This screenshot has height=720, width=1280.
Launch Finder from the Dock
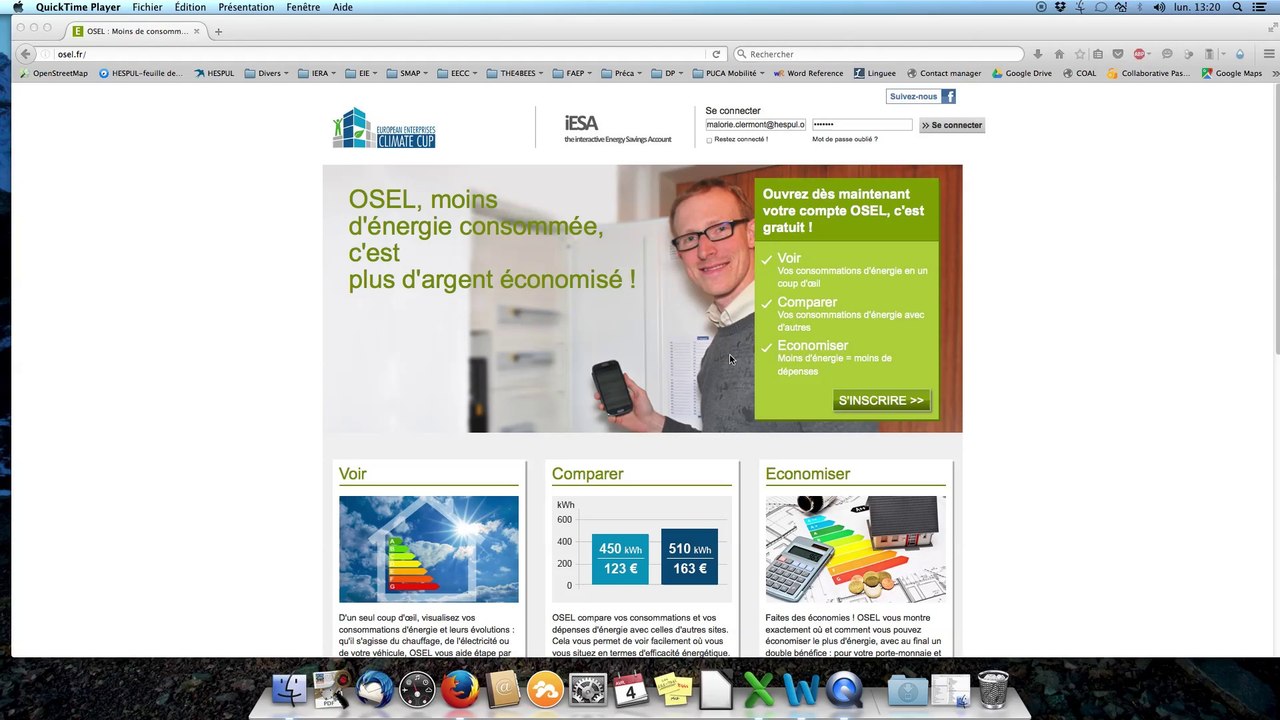(290, 690)
